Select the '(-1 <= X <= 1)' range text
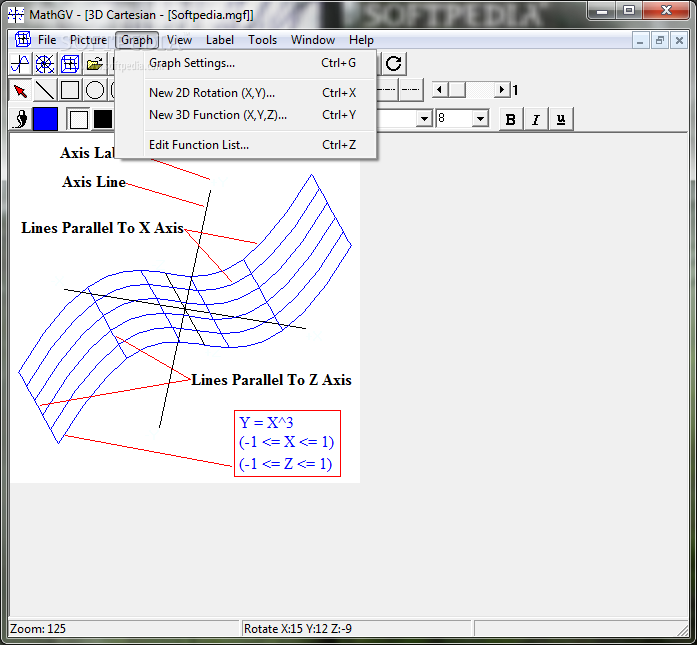Image resolution: width=697 pixels, height=645 pixels. coord(287,442)
